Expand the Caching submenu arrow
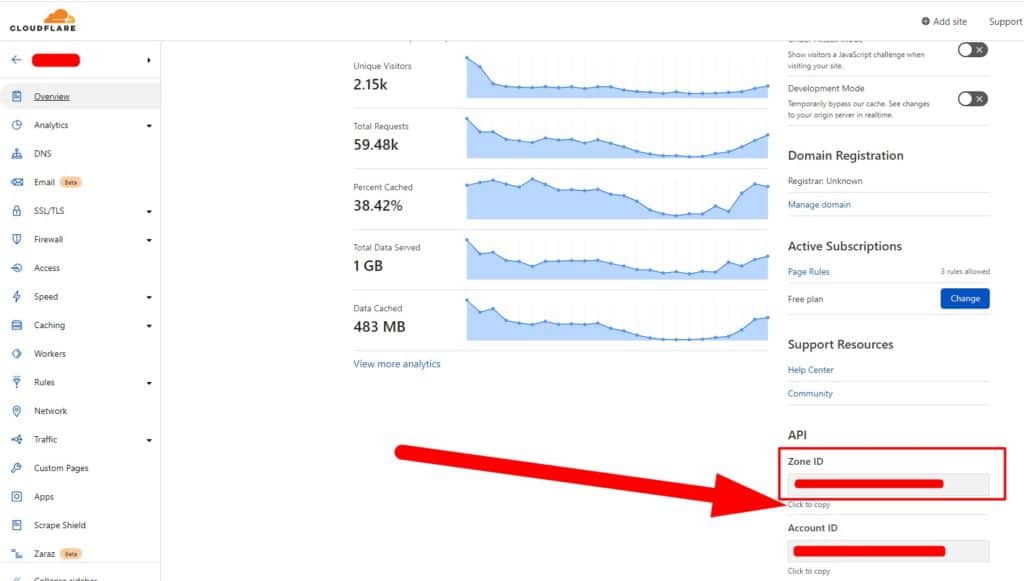This screenshot has height=581, width=1024. tap(149, 326)
